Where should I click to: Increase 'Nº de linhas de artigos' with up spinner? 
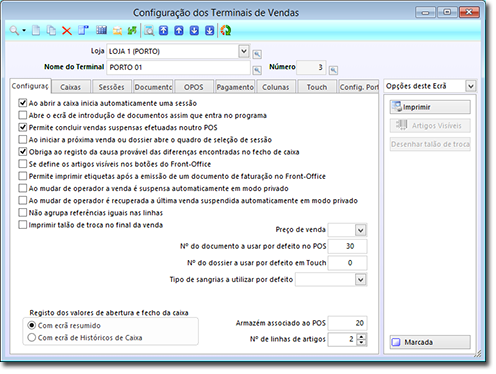click(361, 336)
